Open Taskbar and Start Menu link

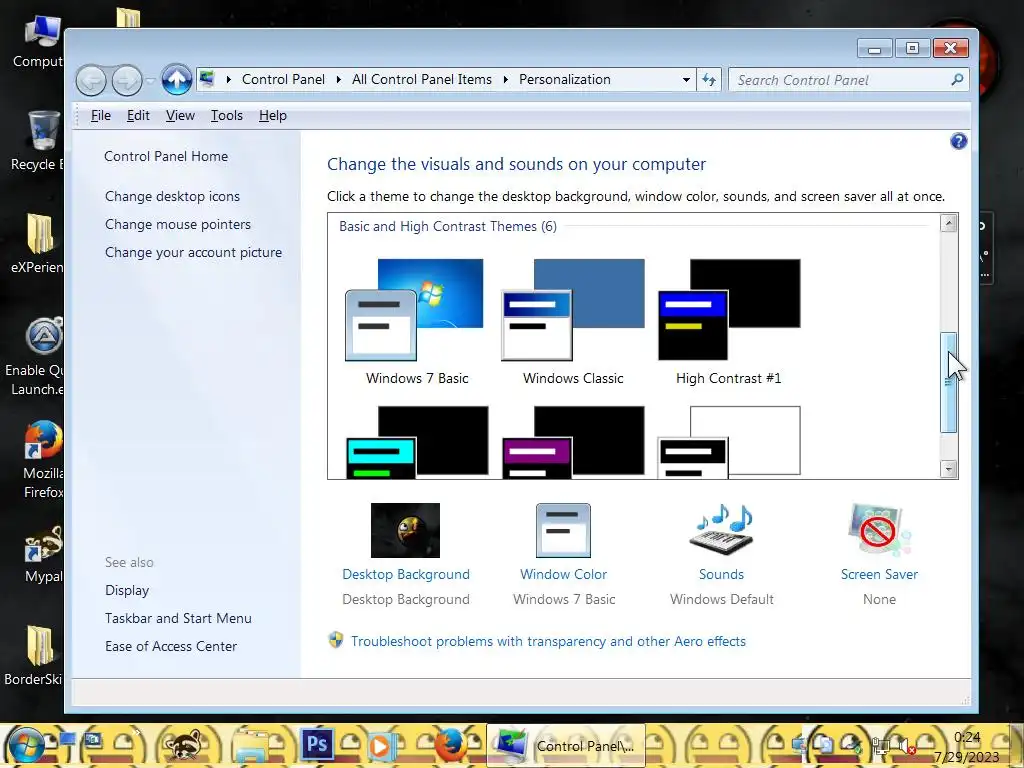point(178,618)
